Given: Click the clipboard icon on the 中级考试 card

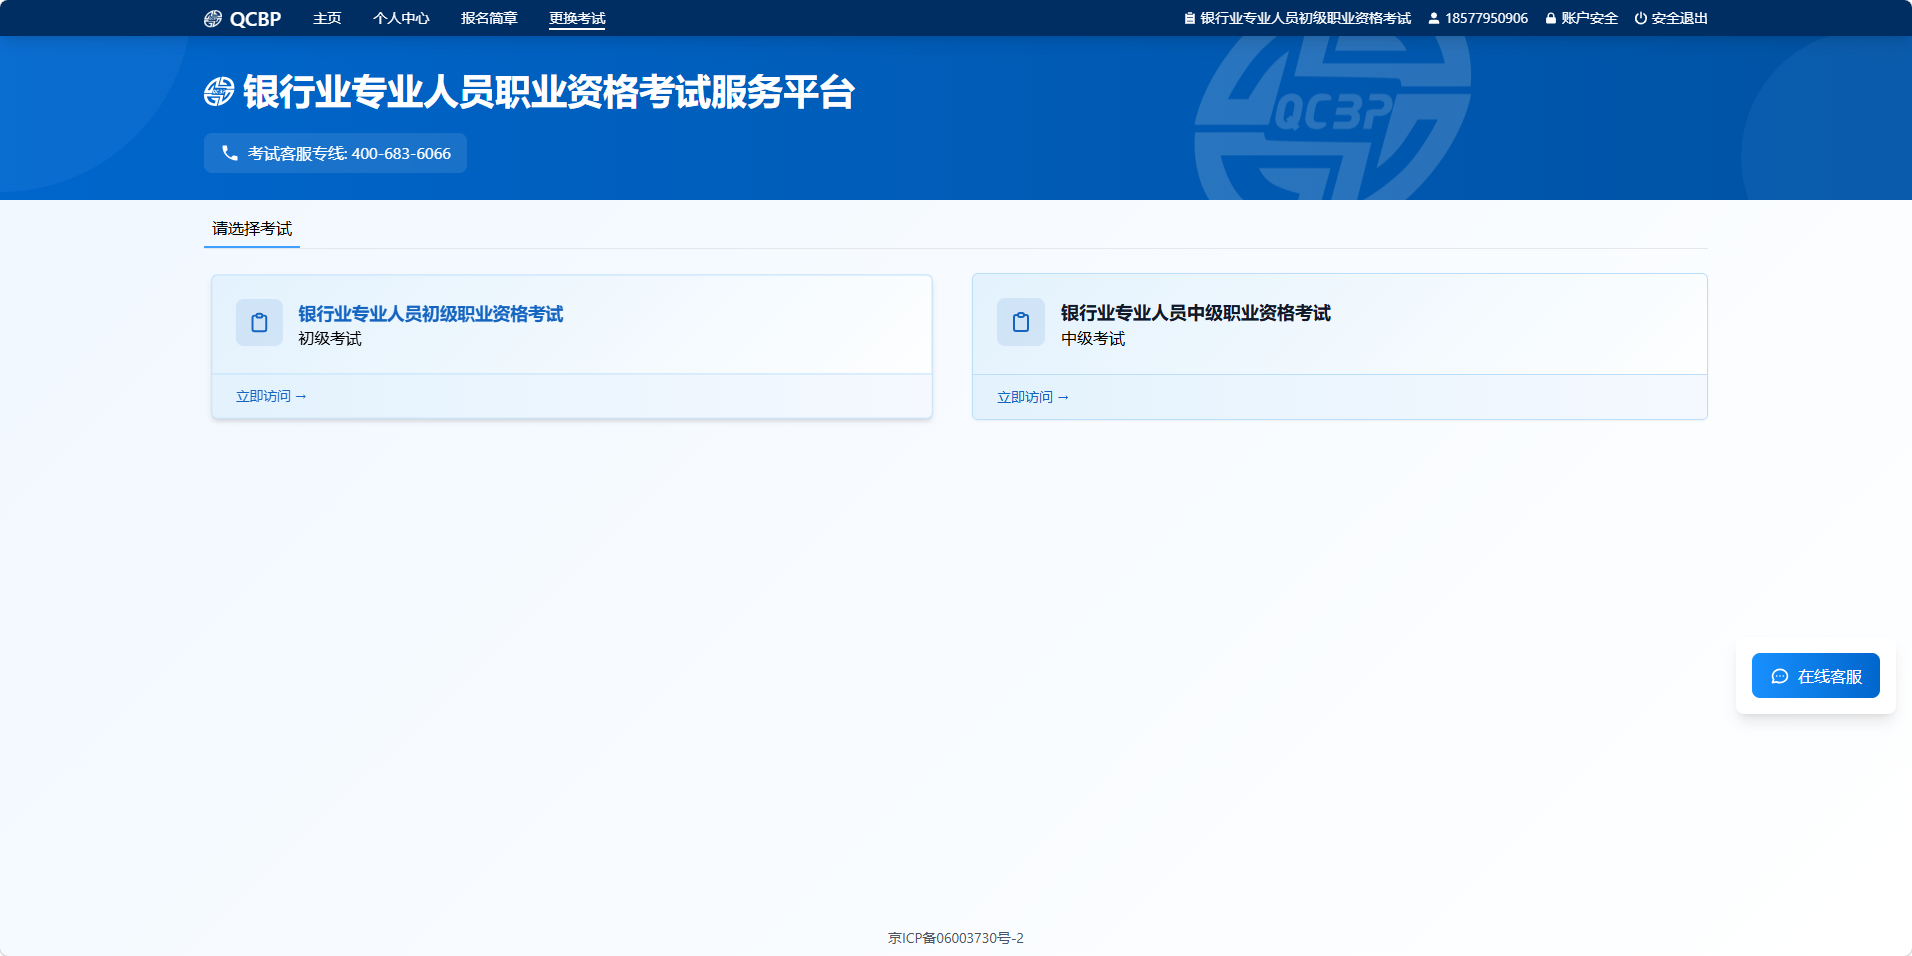Looking at the screenshot, I should point(1021,322).
